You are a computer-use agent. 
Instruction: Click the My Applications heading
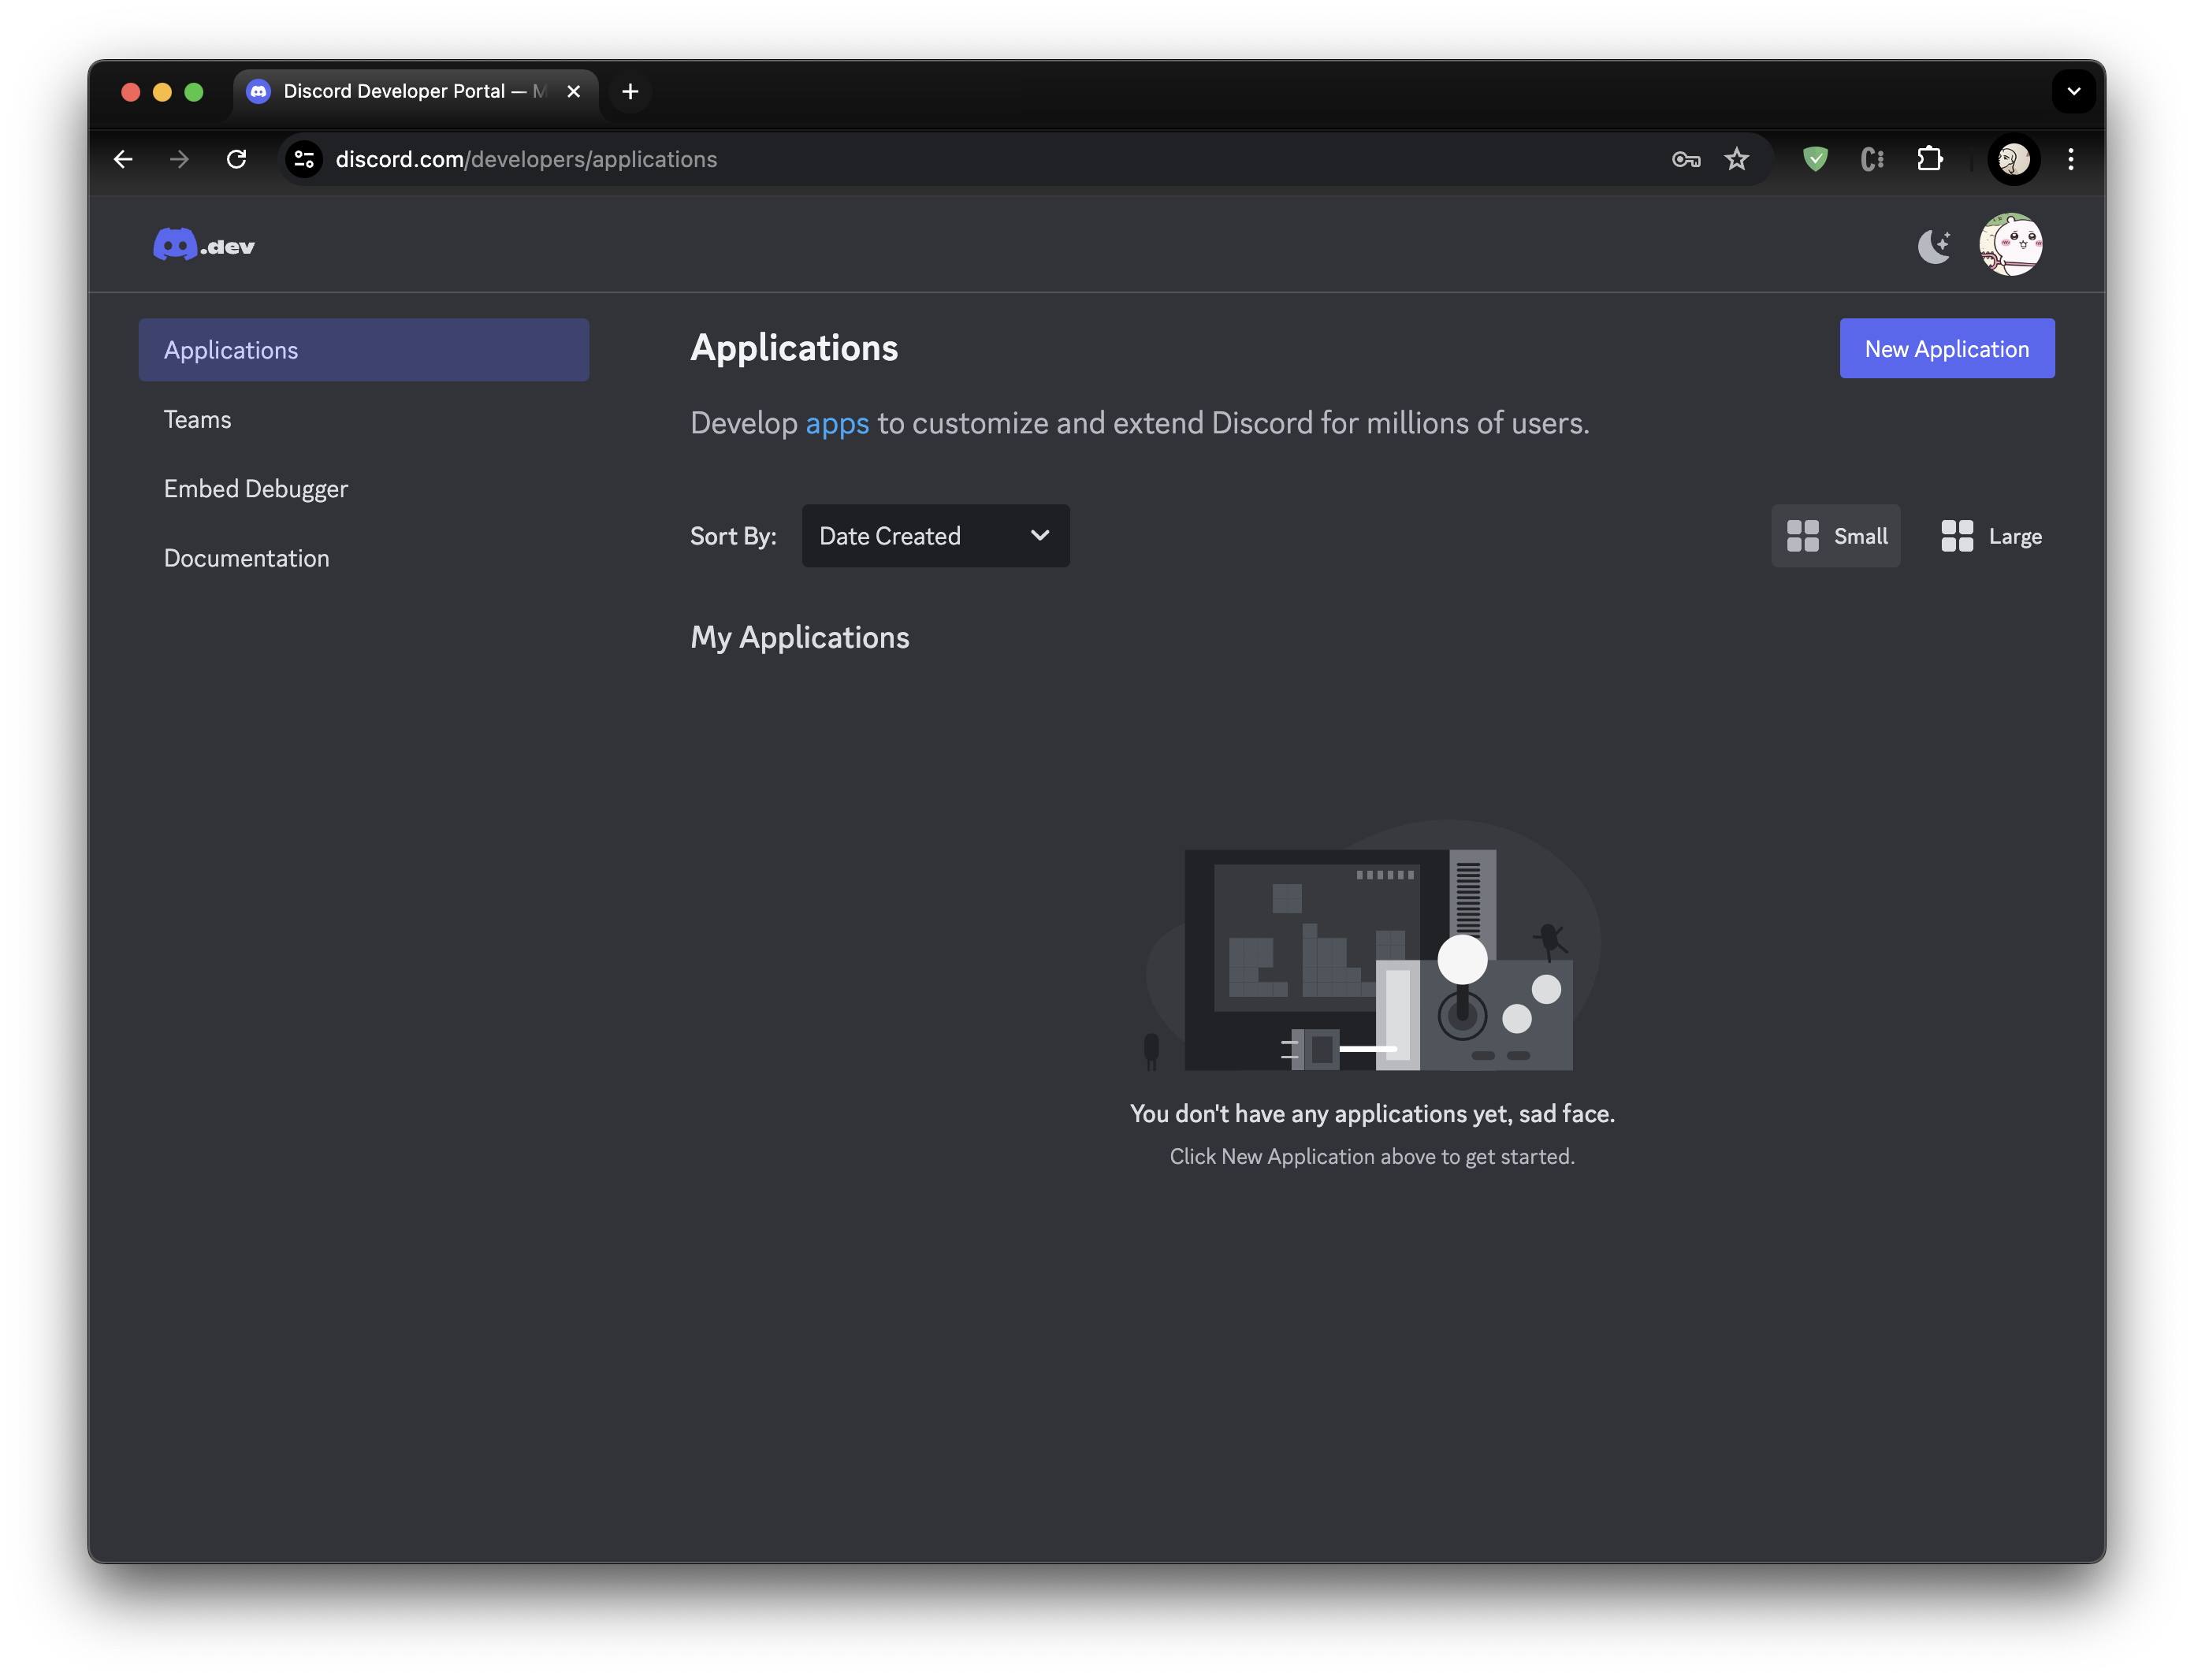click(x=800, y=638)
